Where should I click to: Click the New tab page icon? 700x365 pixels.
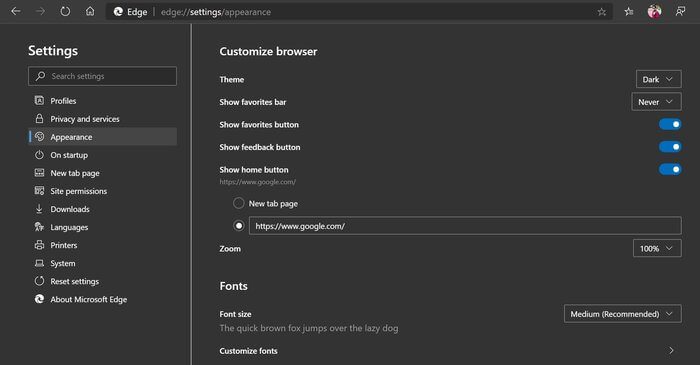pyautogui.click(x=39, y=173)
